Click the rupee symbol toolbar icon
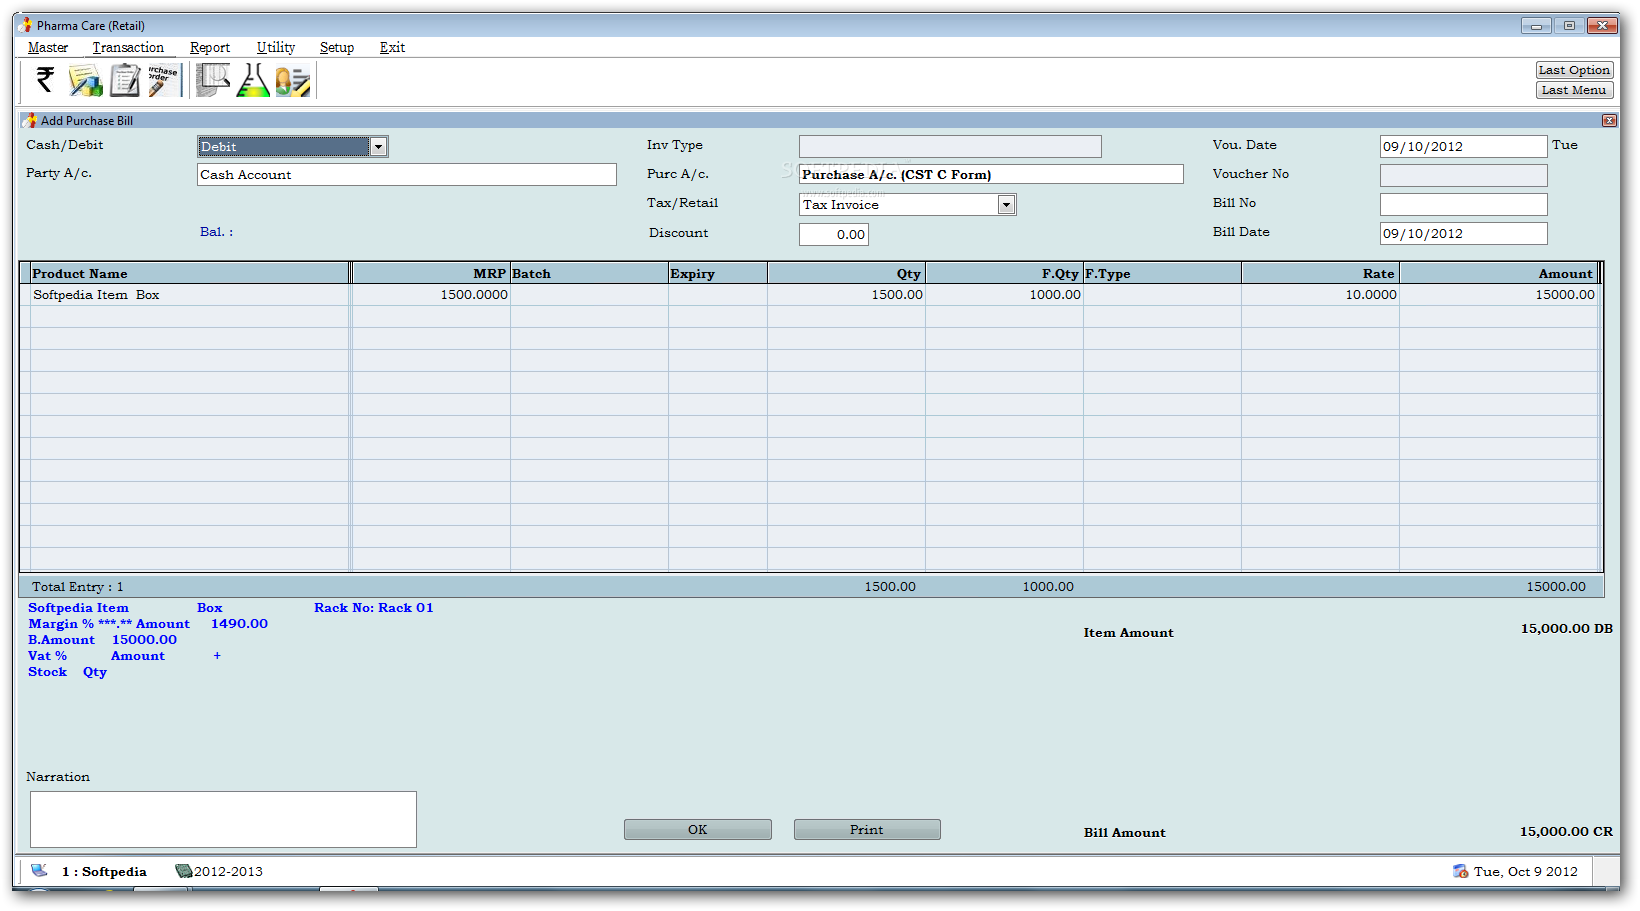This screenshot has width=1640, height=911. 45,80
